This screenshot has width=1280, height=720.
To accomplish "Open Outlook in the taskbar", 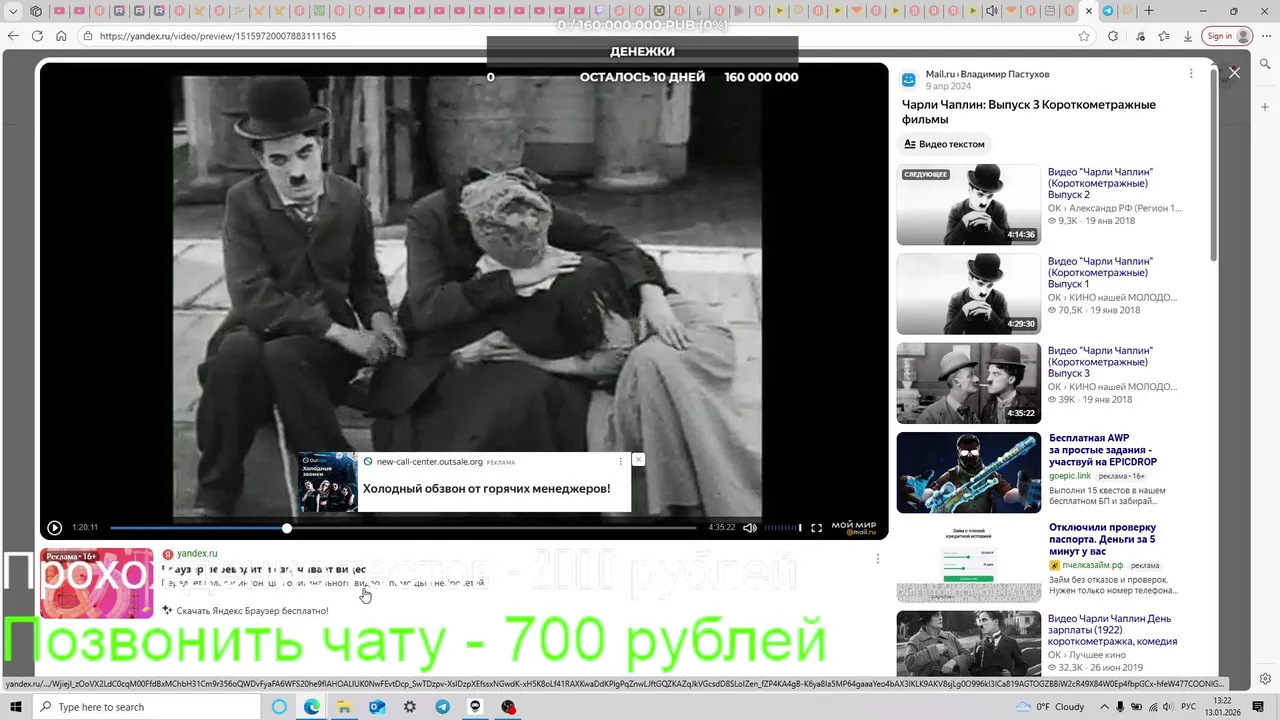I will pyautogui.click(x=377, y=707).
